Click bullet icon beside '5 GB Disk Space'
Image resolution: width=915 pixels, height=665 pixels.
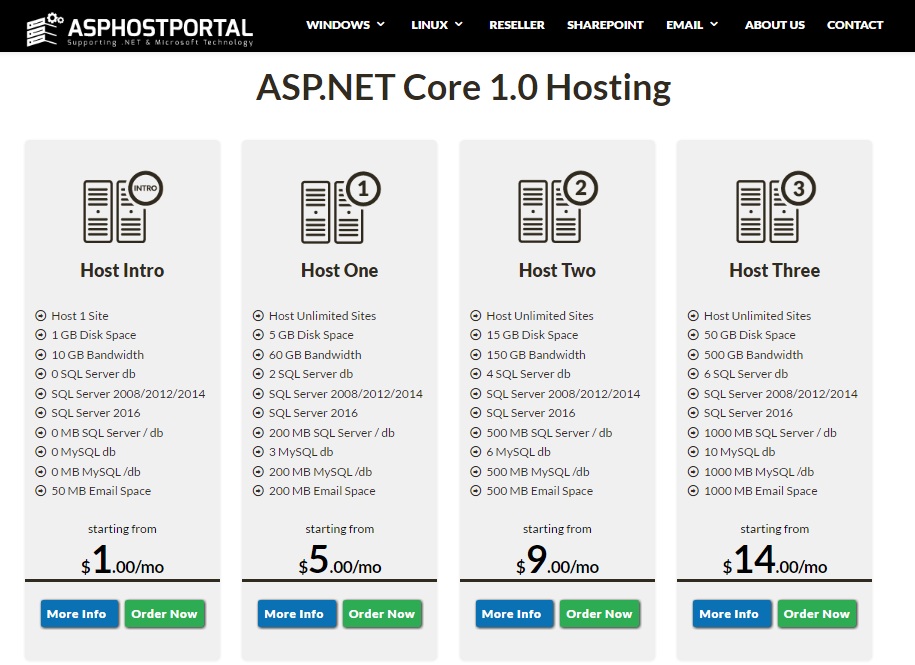(258, 335)
